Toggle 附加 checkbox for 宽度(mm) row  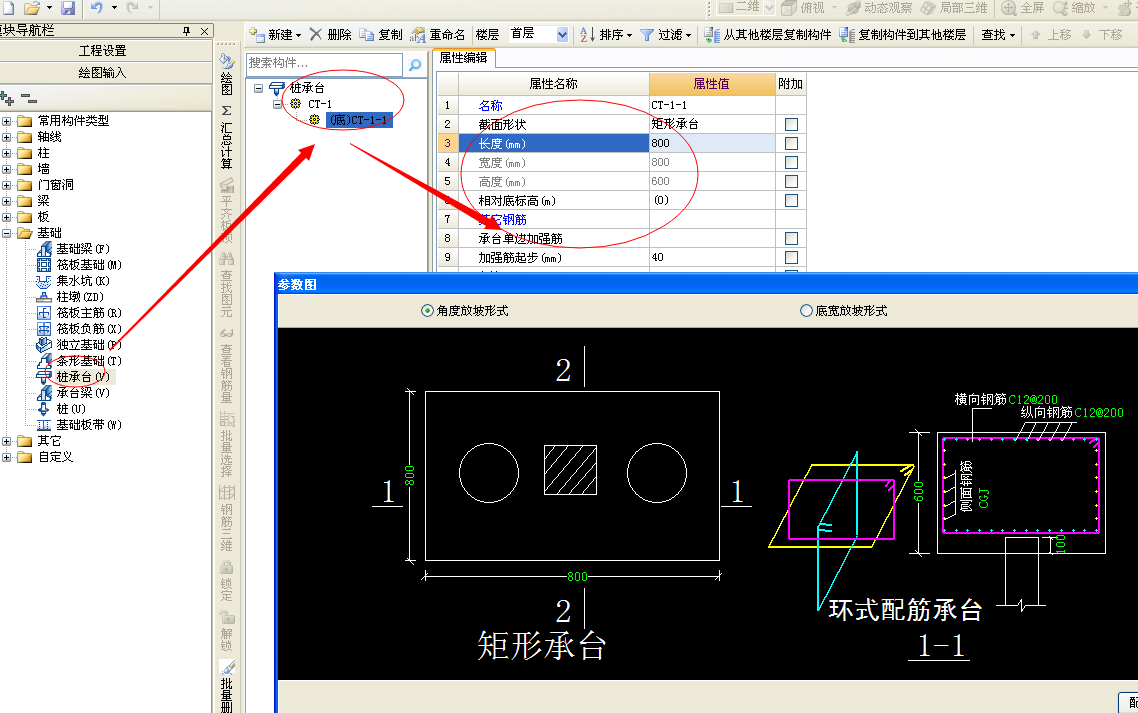click(x=791, y=162)
